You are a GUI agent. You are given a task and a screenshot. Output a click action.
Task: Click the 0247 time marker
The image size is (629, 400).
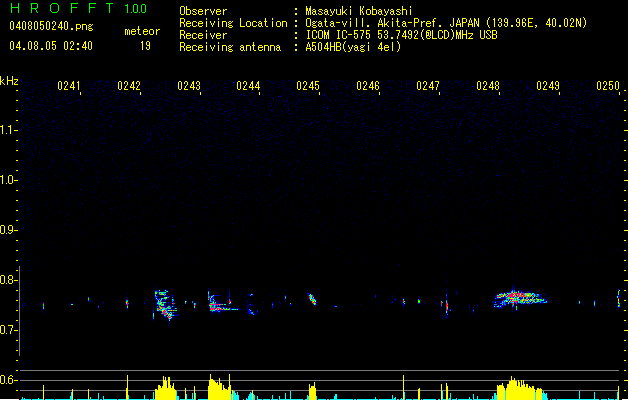pos(428,86)
